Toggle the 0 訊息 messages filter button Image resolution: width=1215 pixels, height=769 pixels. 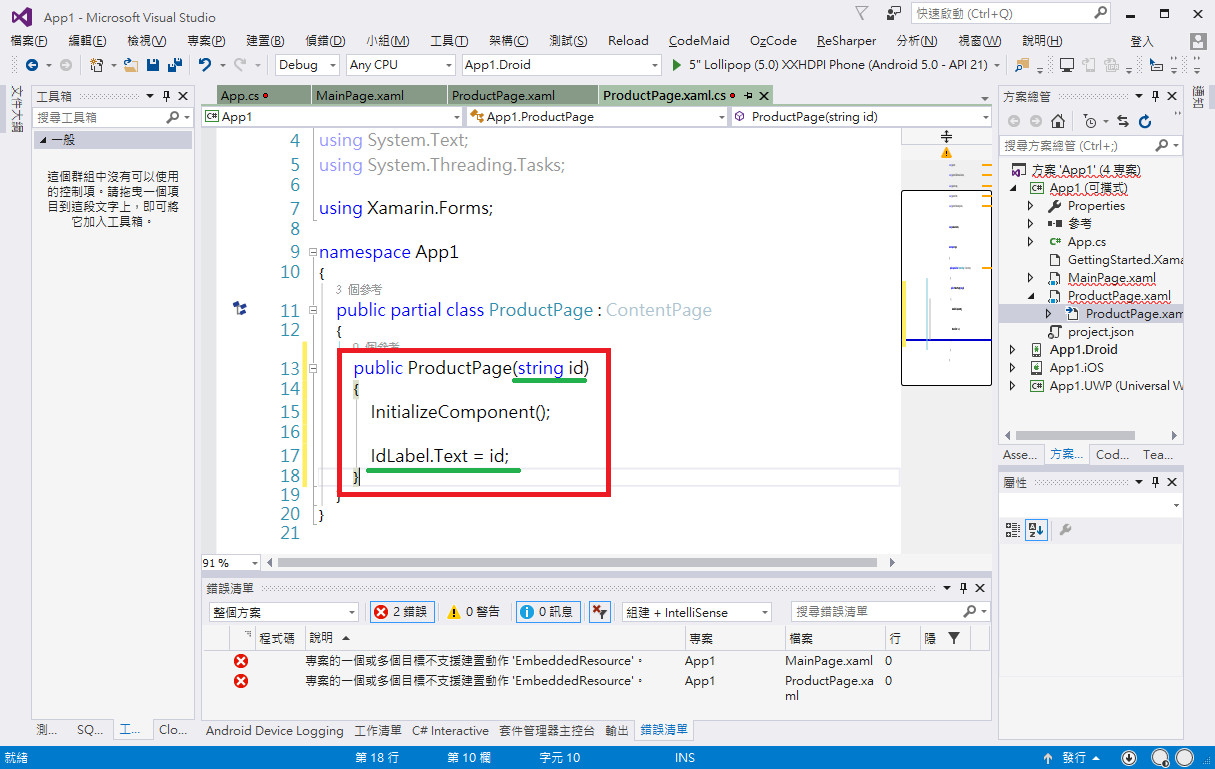[546, 612]
